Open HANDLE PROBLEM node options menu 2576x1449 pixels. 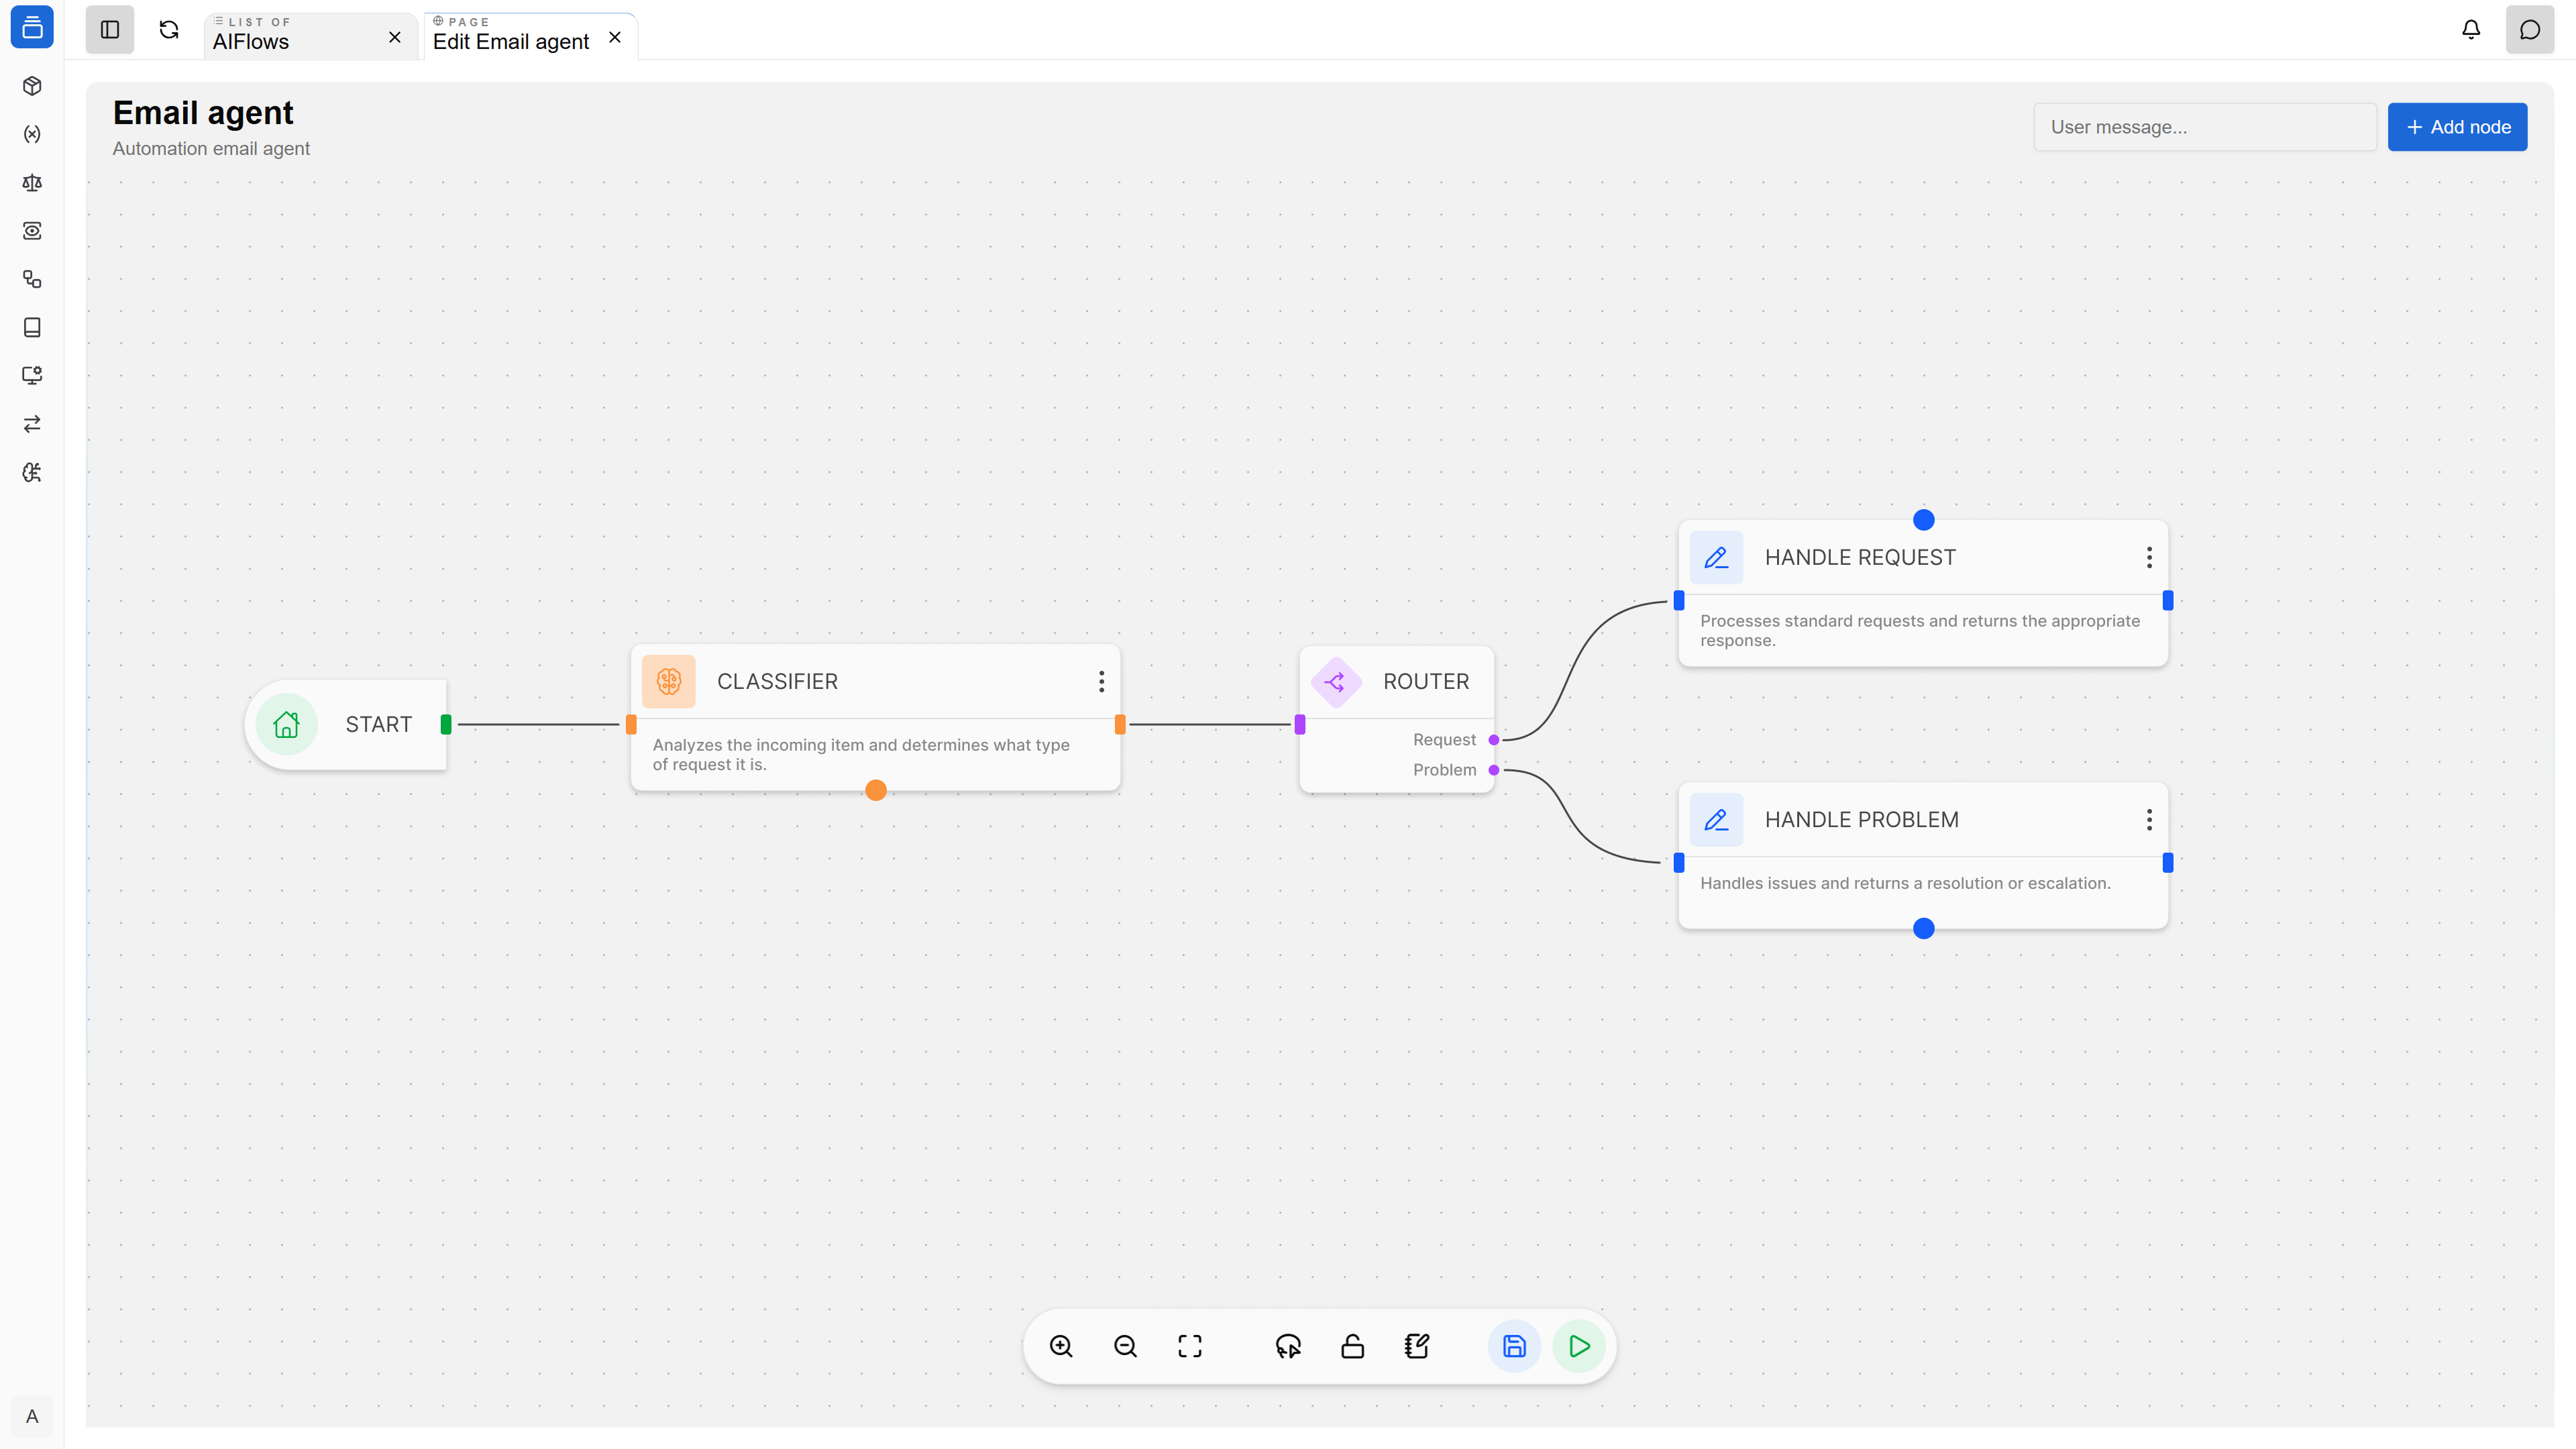(x=2149, y=820)
